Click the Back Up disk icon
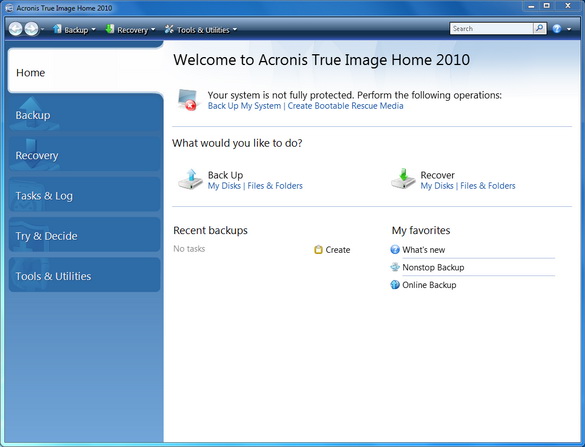Viewport: 585px width, 447px height. point(190,179)
